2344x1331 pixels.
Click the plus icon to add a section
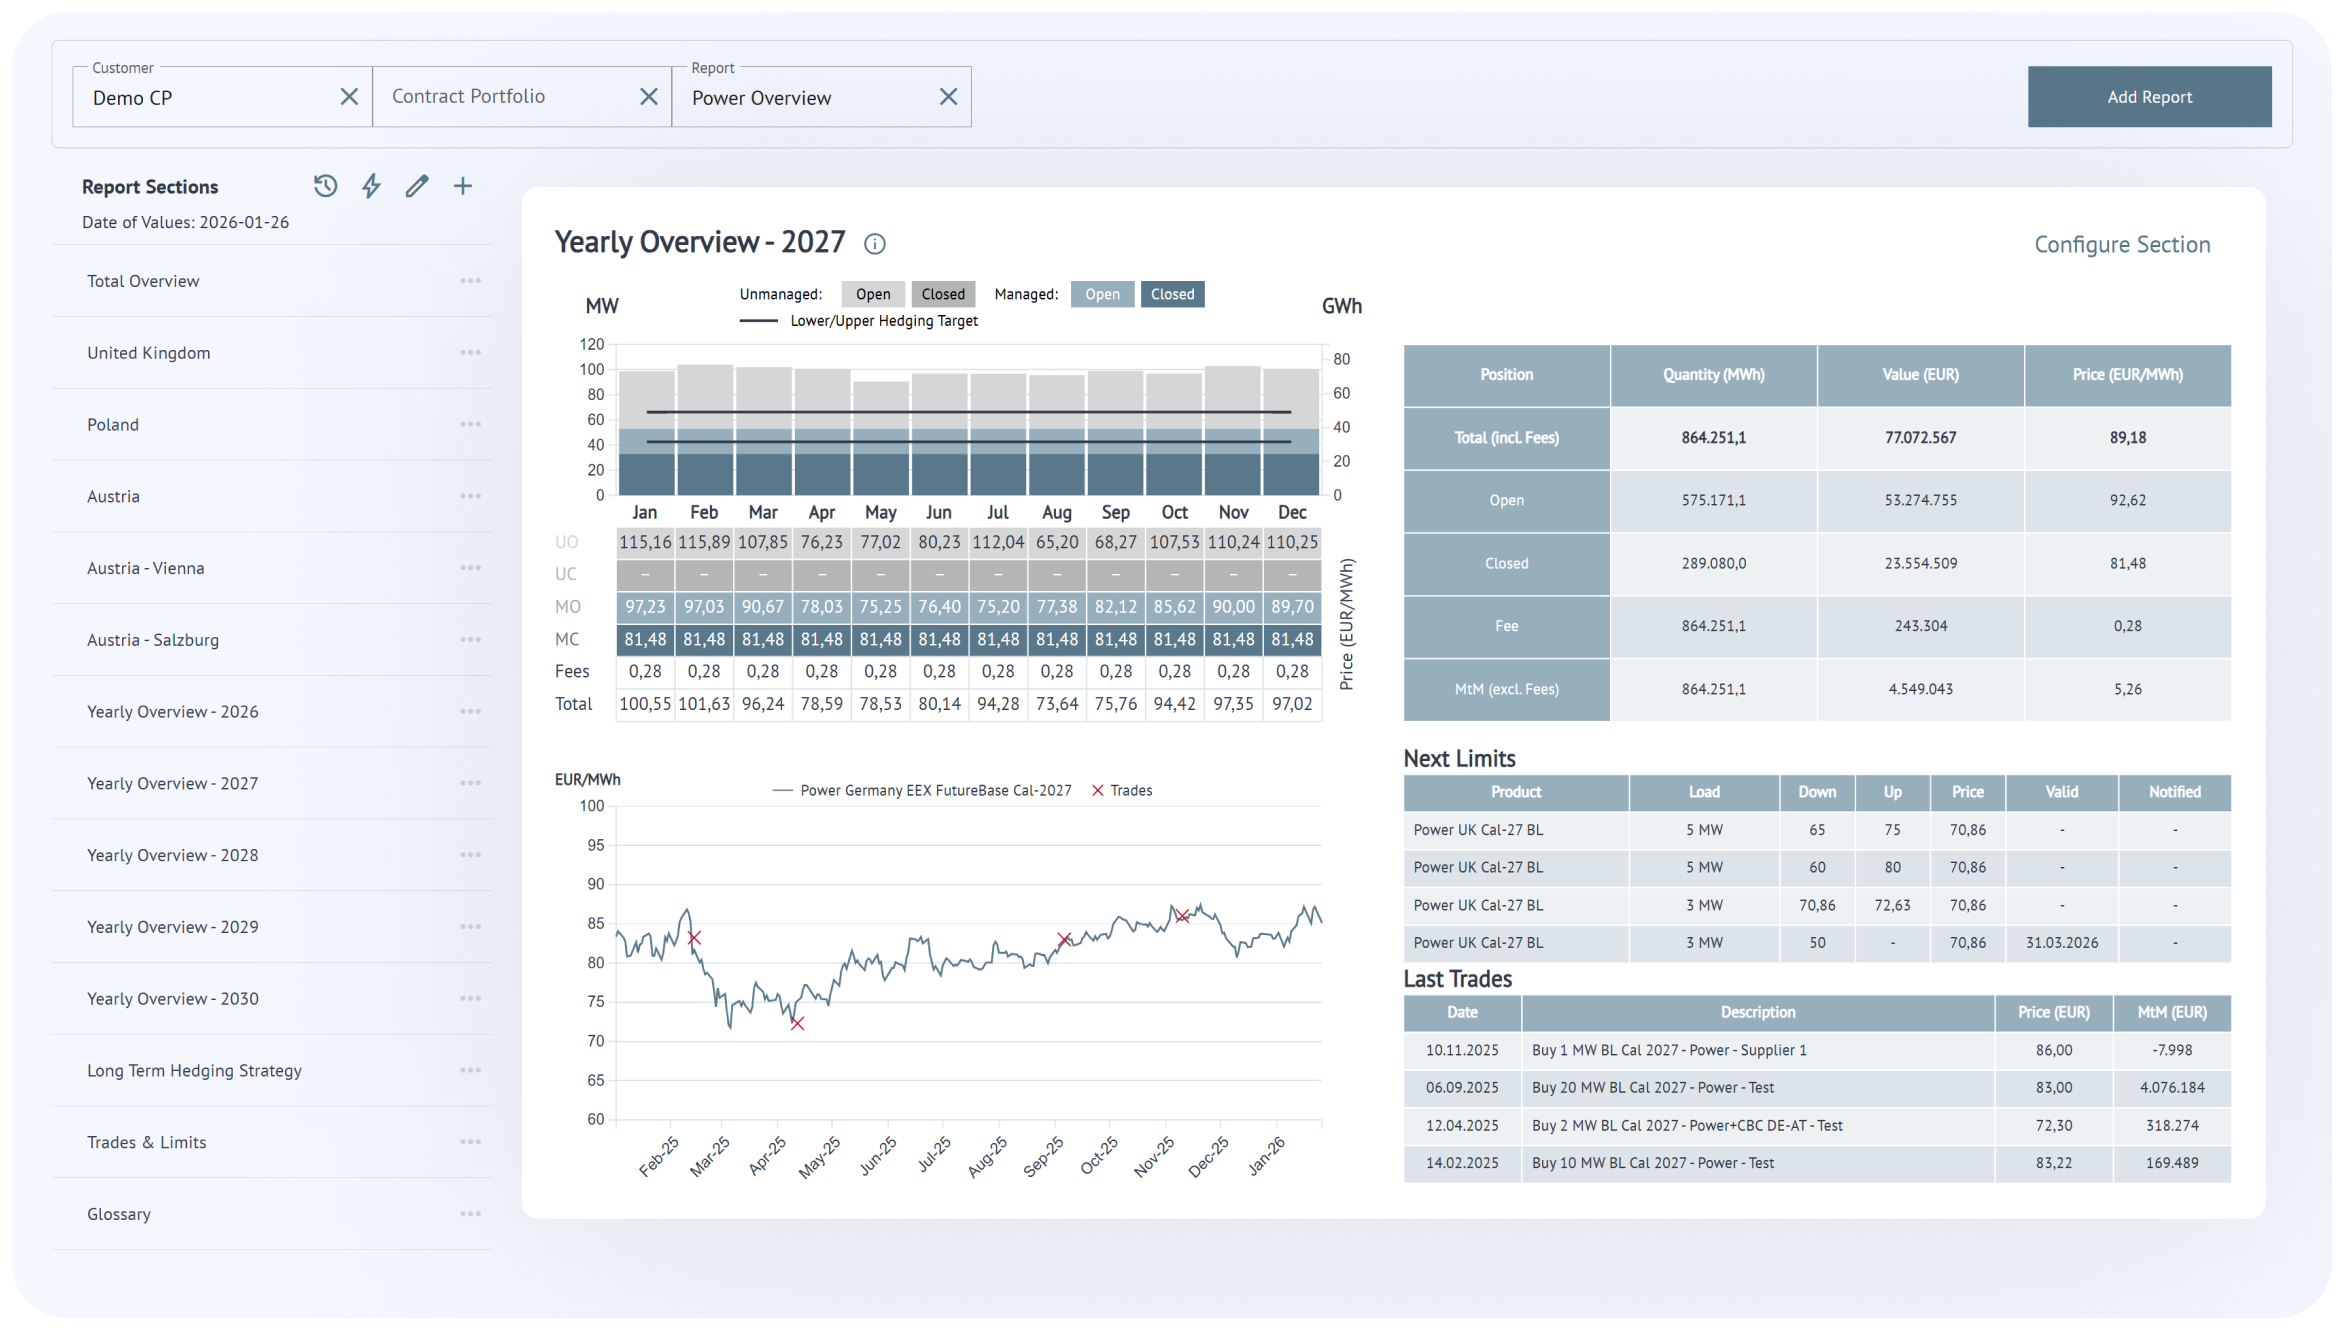pos(463,185)
